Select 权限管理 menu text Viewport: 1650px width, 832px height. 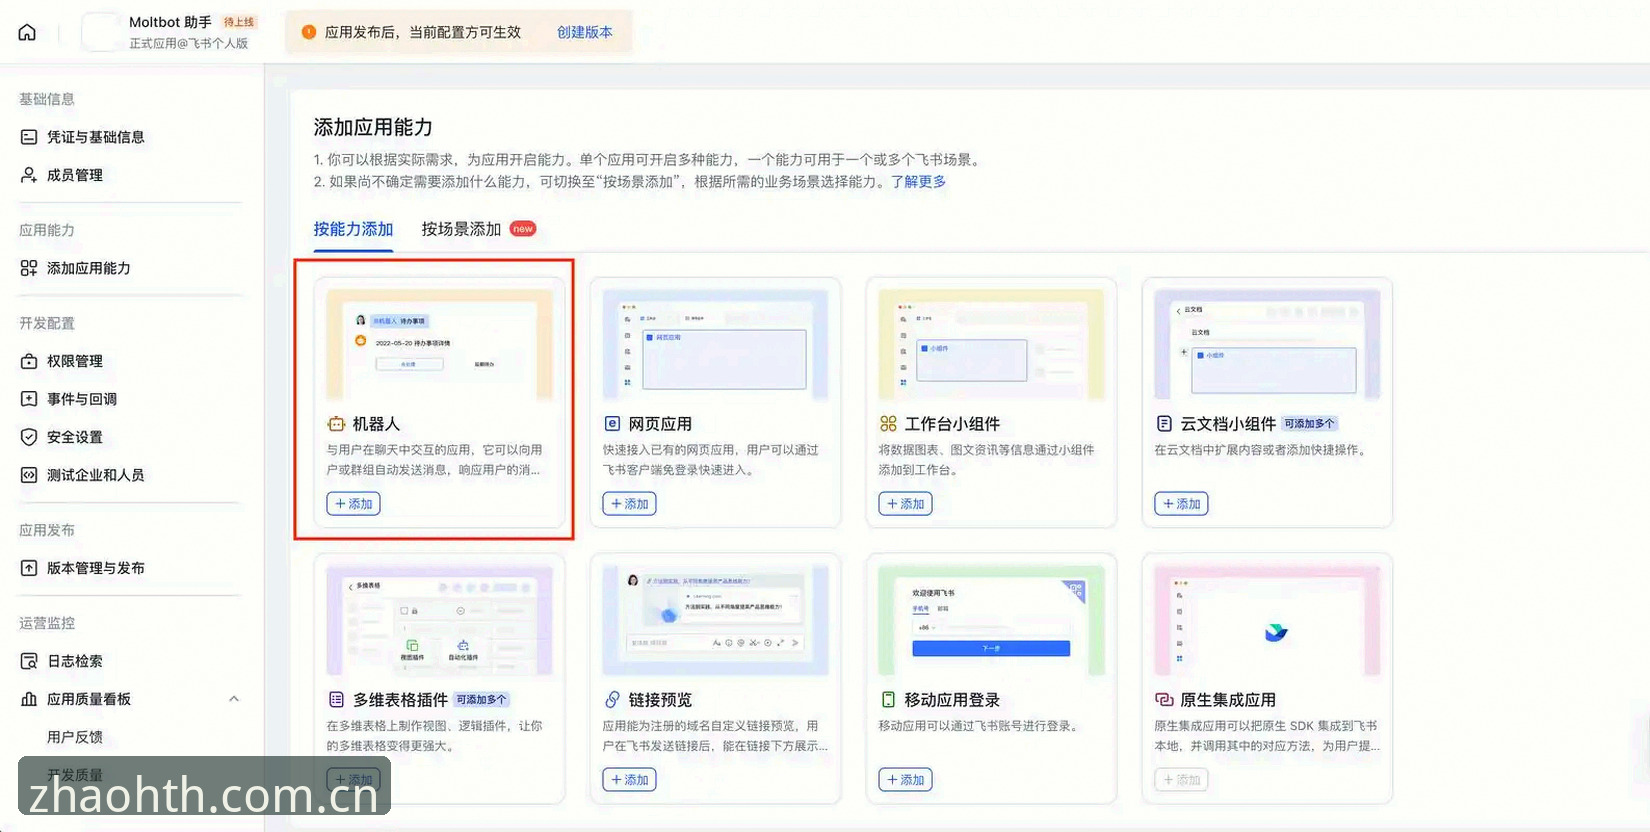(75, 361)
